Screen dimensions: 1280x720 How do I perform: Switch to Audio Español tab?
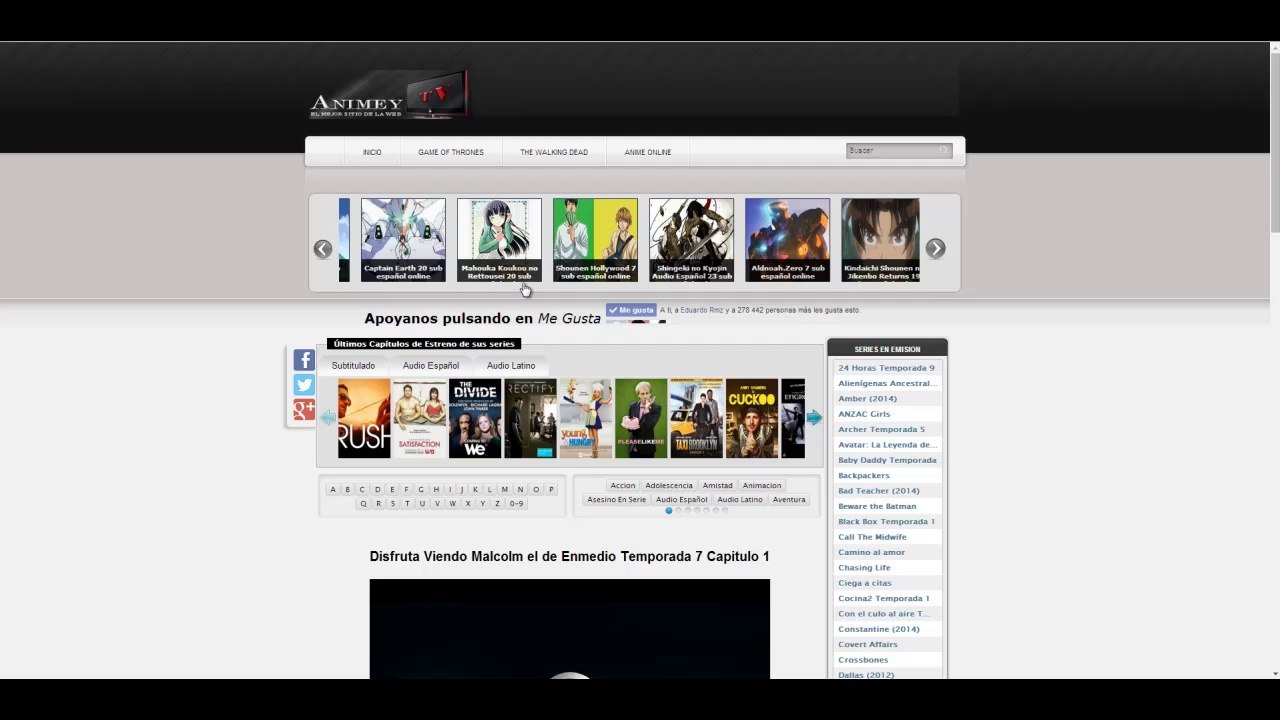431,366
